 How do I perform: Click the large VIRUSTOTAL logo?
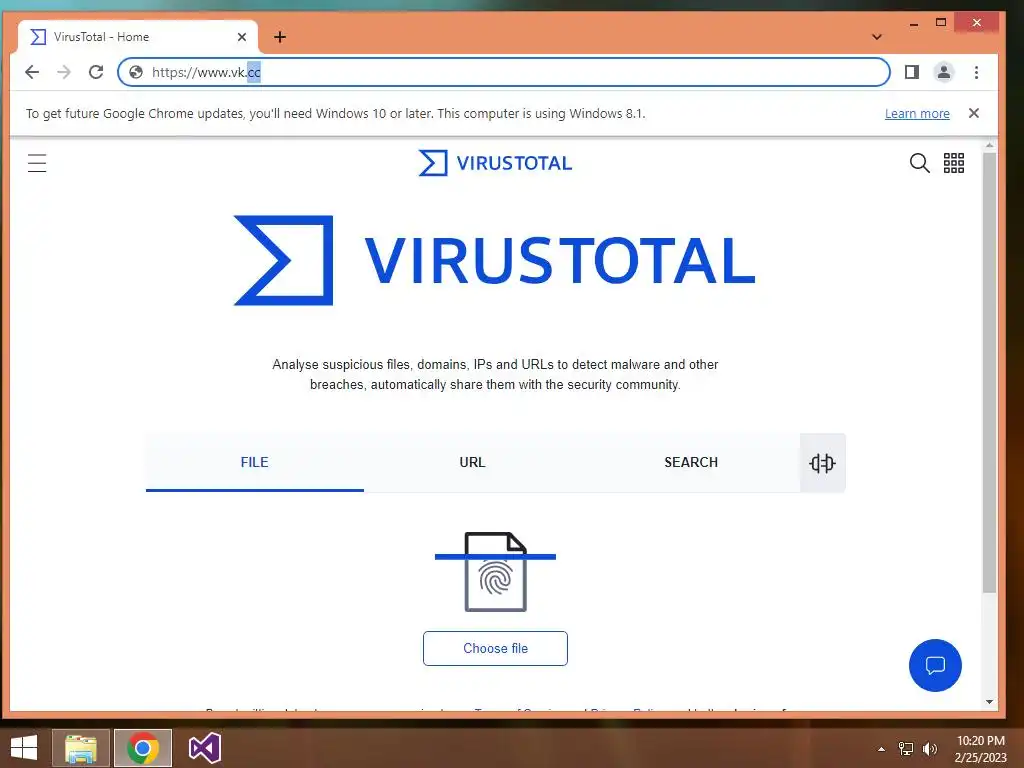(494, 260)
